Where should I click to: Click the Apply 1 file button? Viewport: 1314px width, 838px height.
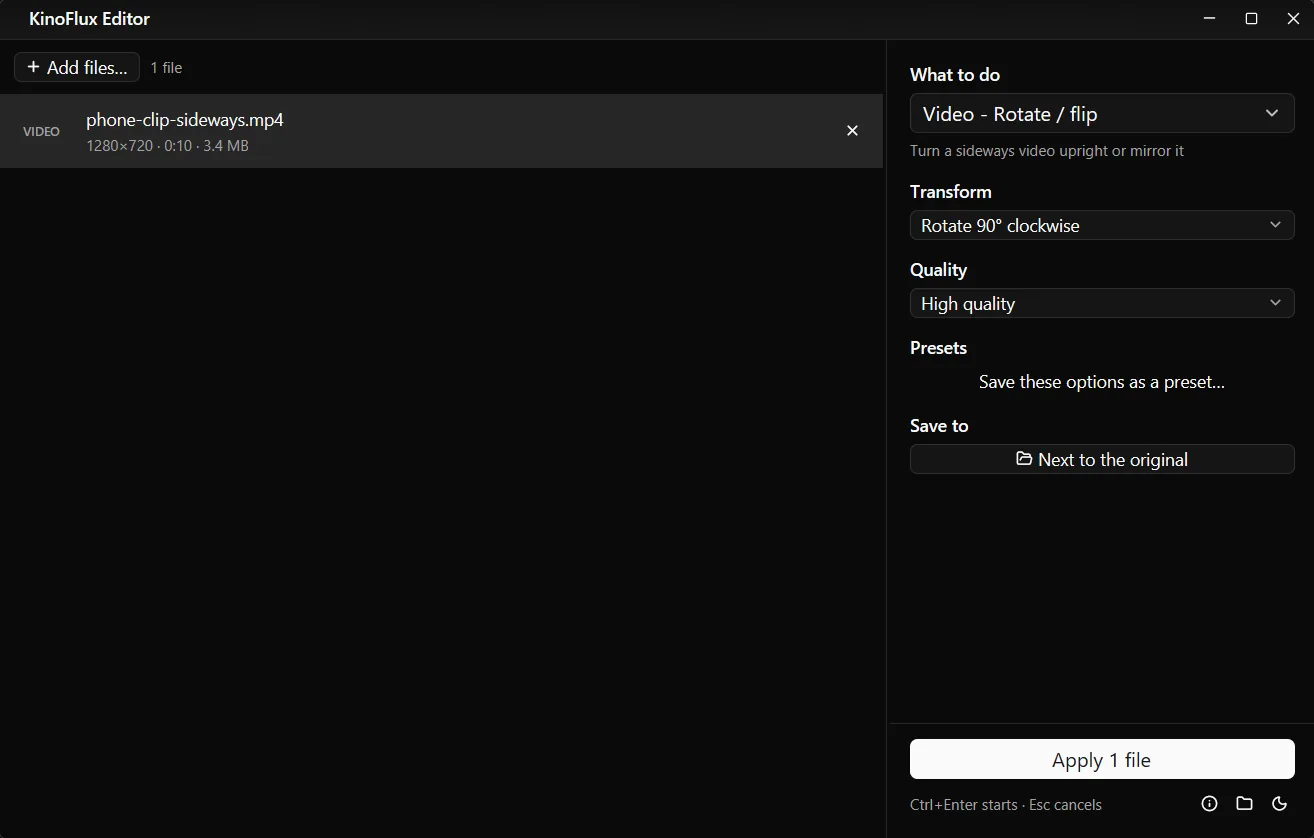click(1102, 760)
